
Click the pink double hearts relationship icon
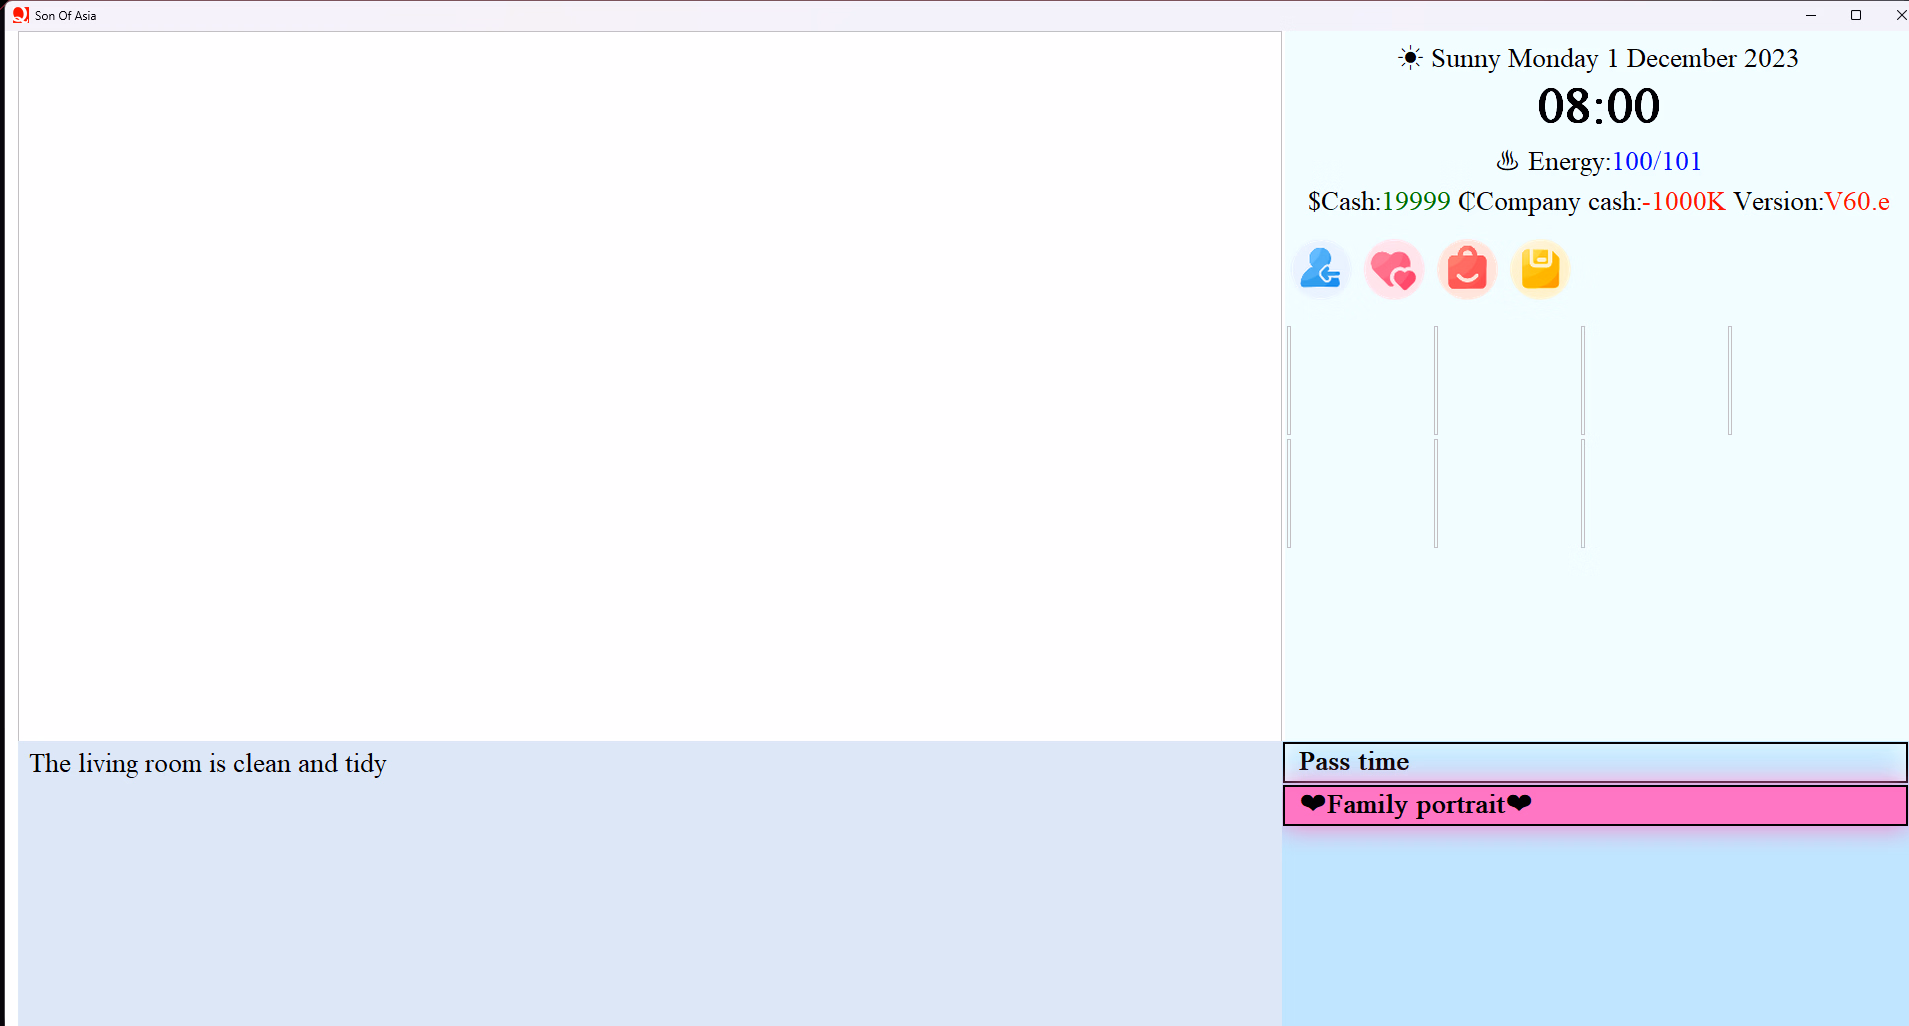(1393, 269)
